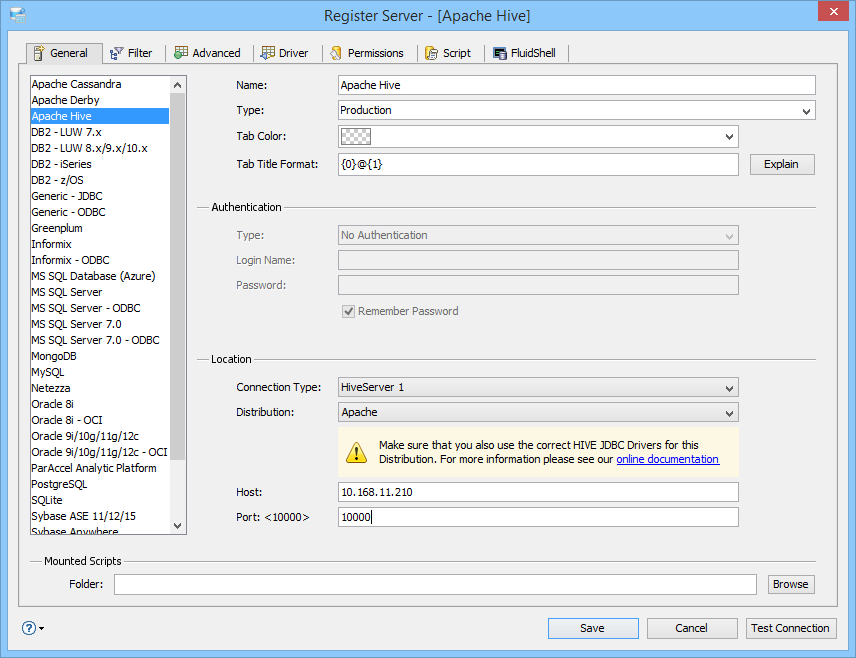The image size is (856, 658).
Task: Click the Explain button
Action: click(782, 164)
